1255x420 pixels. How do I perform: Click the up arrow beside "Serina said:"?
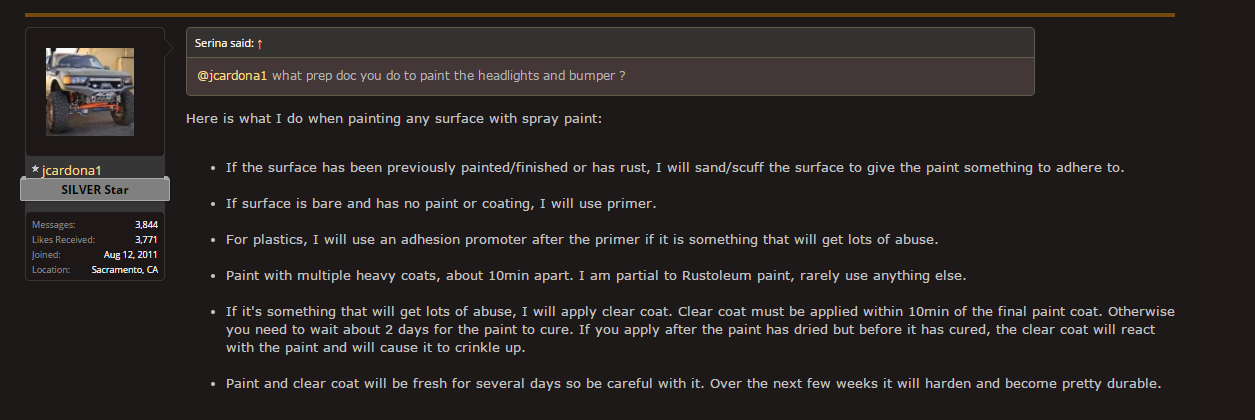pyautogui.click(x=260, y=44)
